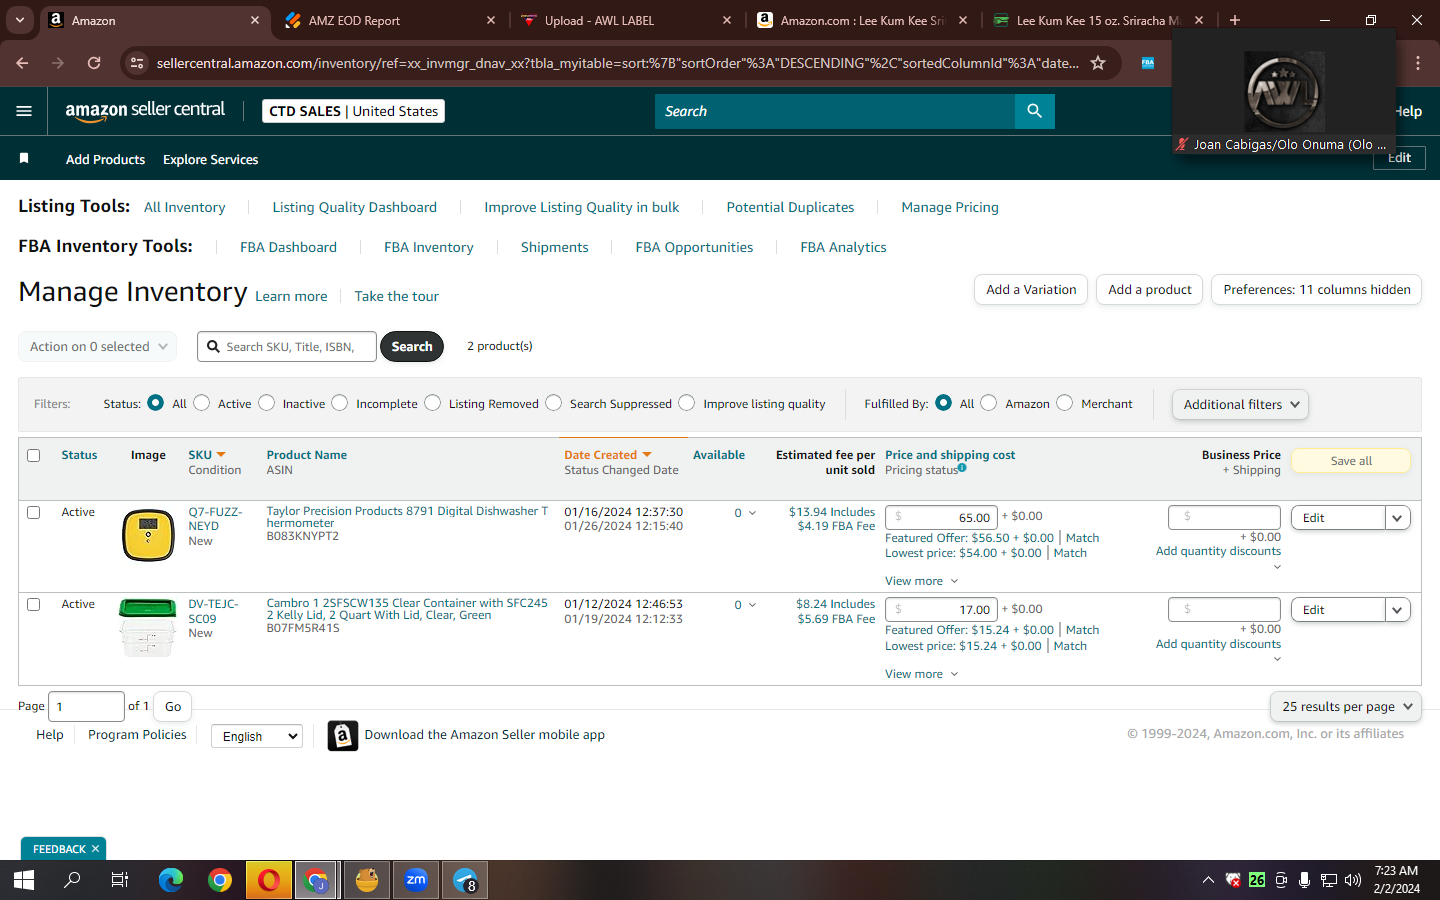Open the FBA Inventory tool link
This screenshot has width=1440, height=900.
pos(429,247)
